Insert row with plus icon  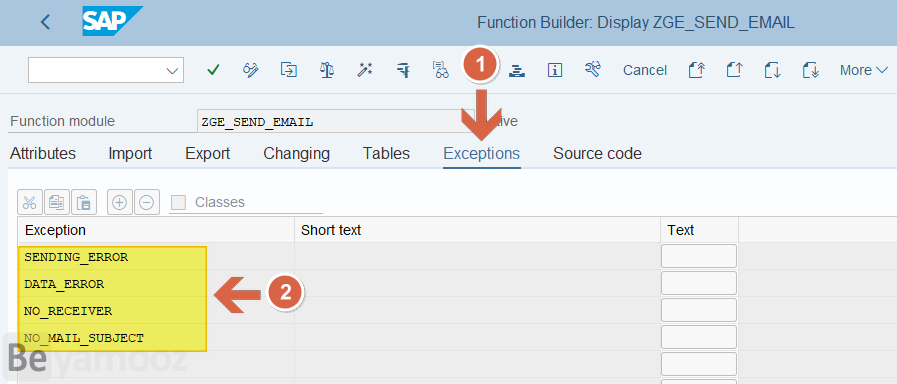(120, 202)
